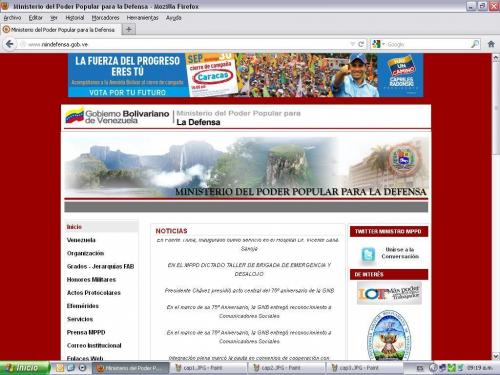500x375 pixels.
Task: Select Honores Militares in left menu
Action: click(x=91, y=280)
